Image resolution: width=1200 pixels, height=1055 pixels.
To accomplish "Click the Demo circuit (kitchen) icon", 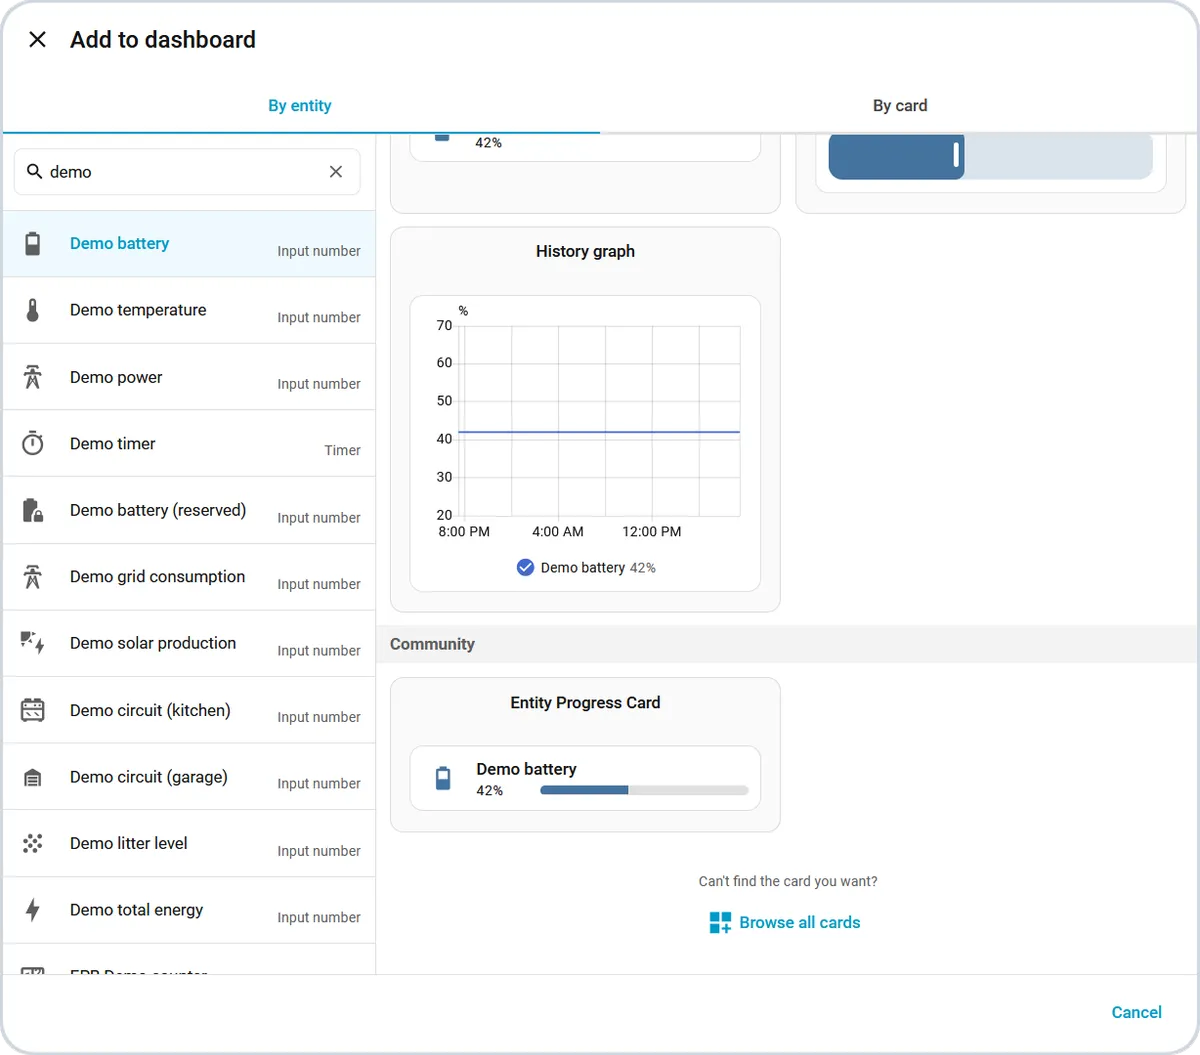I will [33, 710].
